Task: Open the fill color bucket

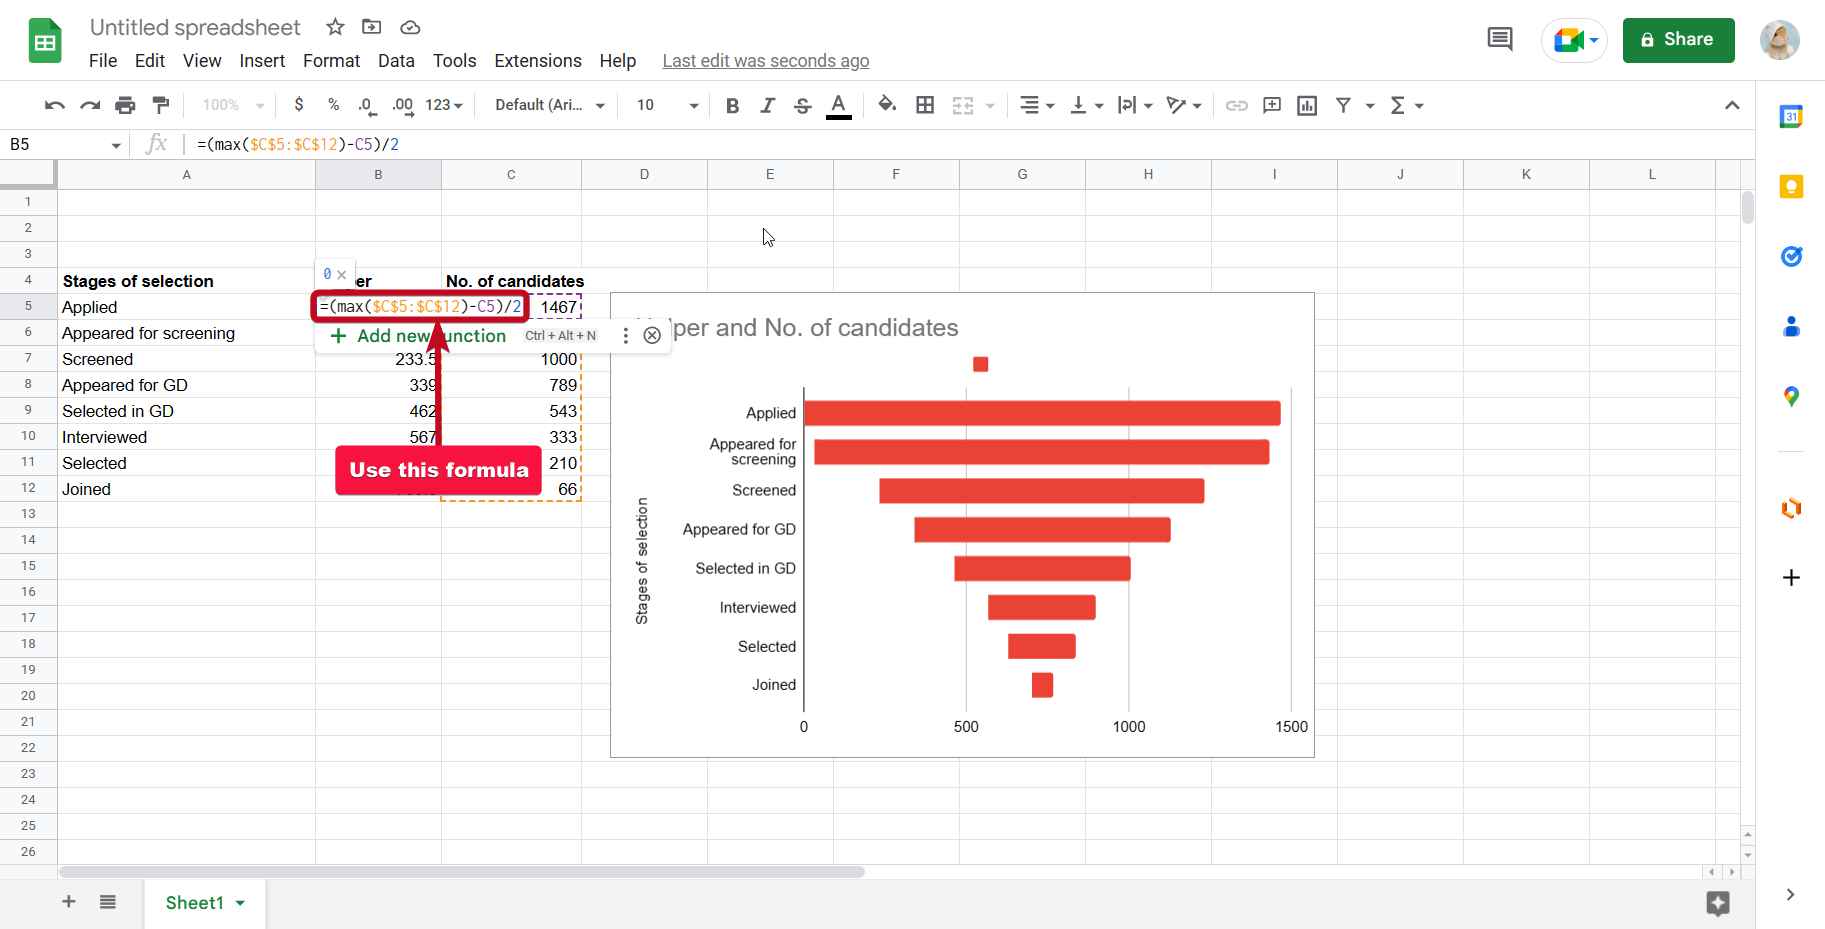Action: click(x=887, y=105)
